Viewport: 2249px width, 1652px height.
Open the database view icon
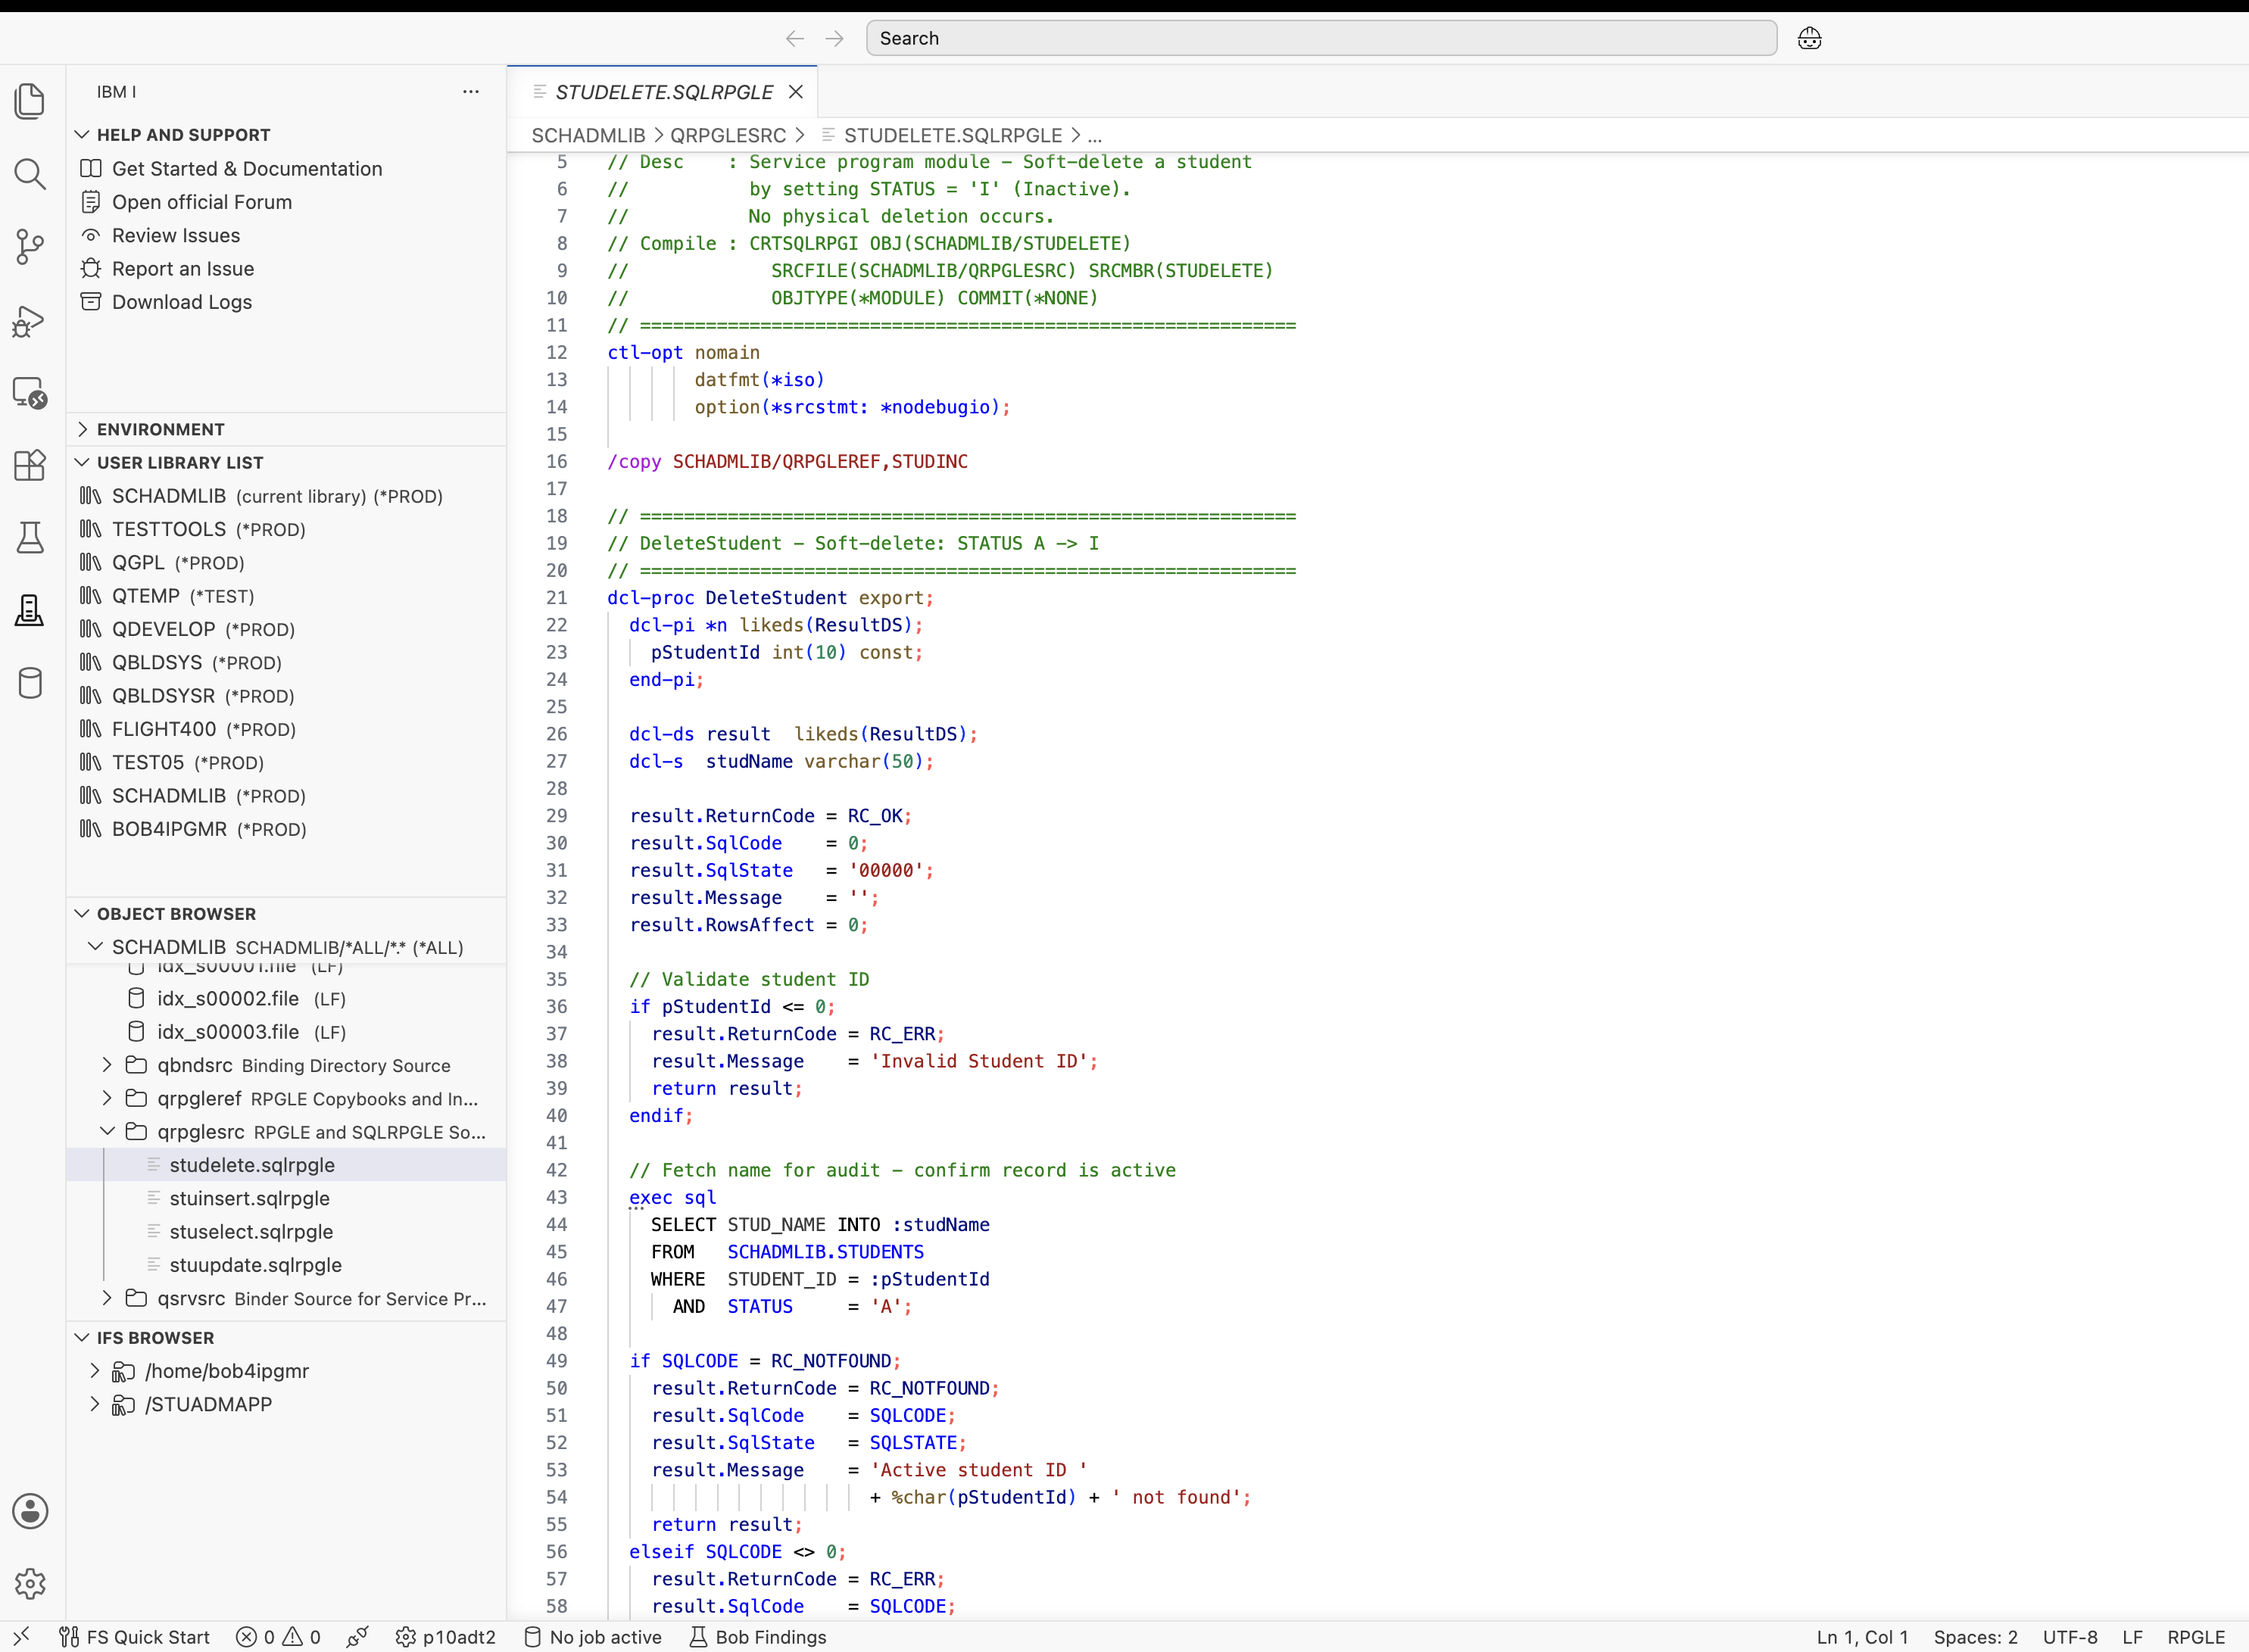click(30, 683)
